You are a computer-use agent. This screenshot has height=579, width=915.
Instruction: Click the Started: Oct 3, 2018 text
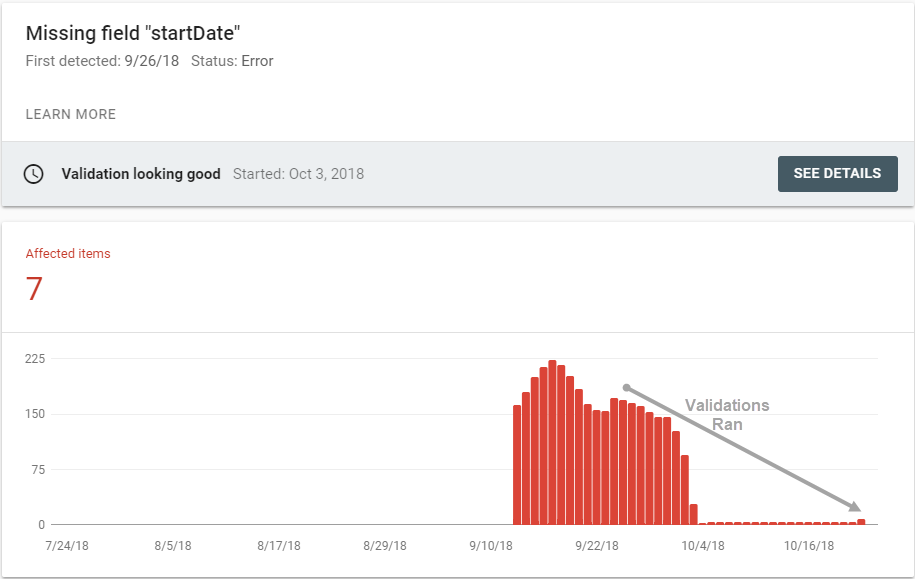pyautogui.click(x=298, y=174)
